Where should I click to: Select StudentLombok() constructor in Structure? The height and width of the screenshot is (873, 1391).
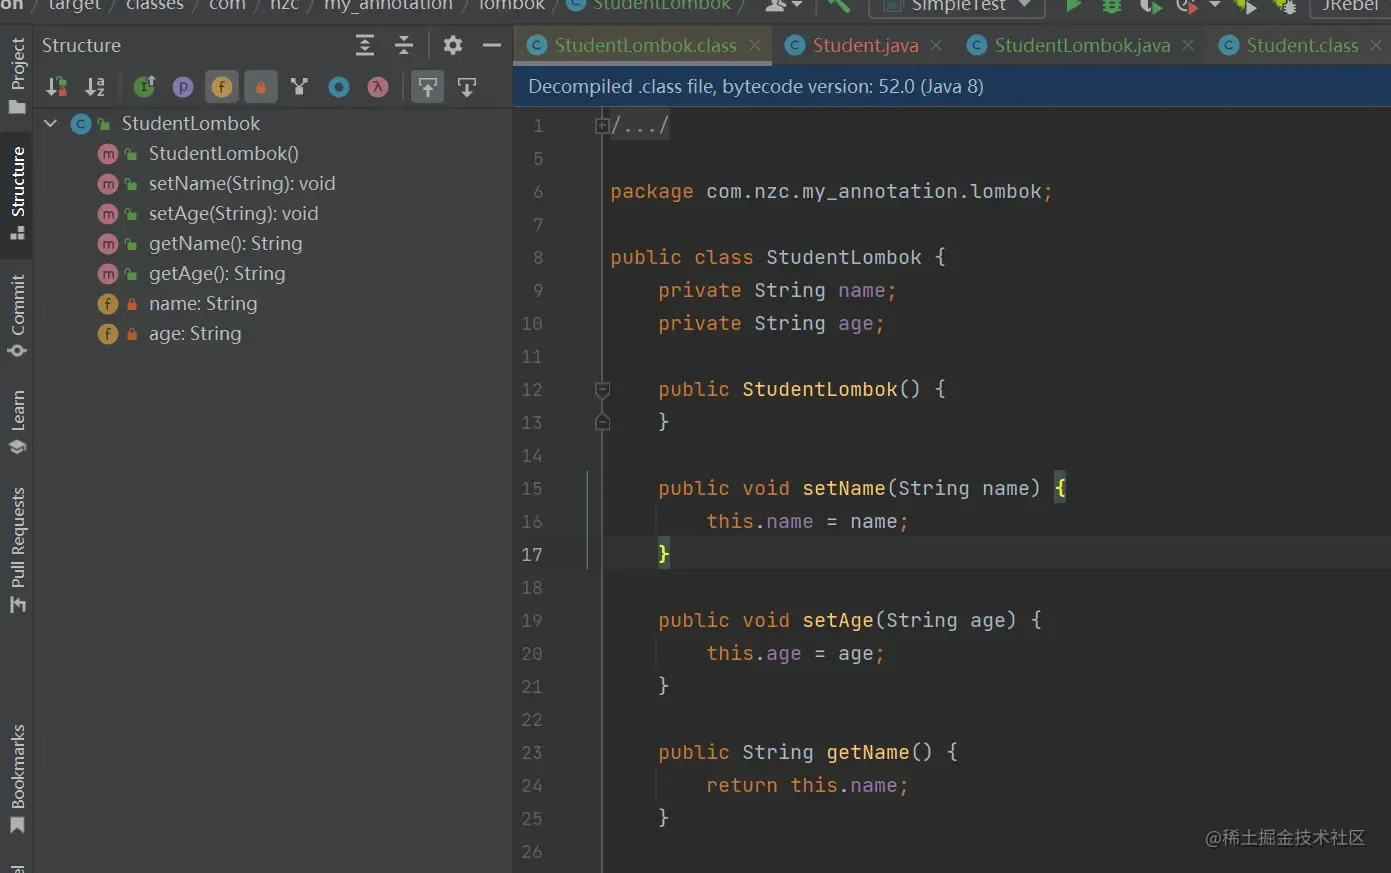(223, 153)
